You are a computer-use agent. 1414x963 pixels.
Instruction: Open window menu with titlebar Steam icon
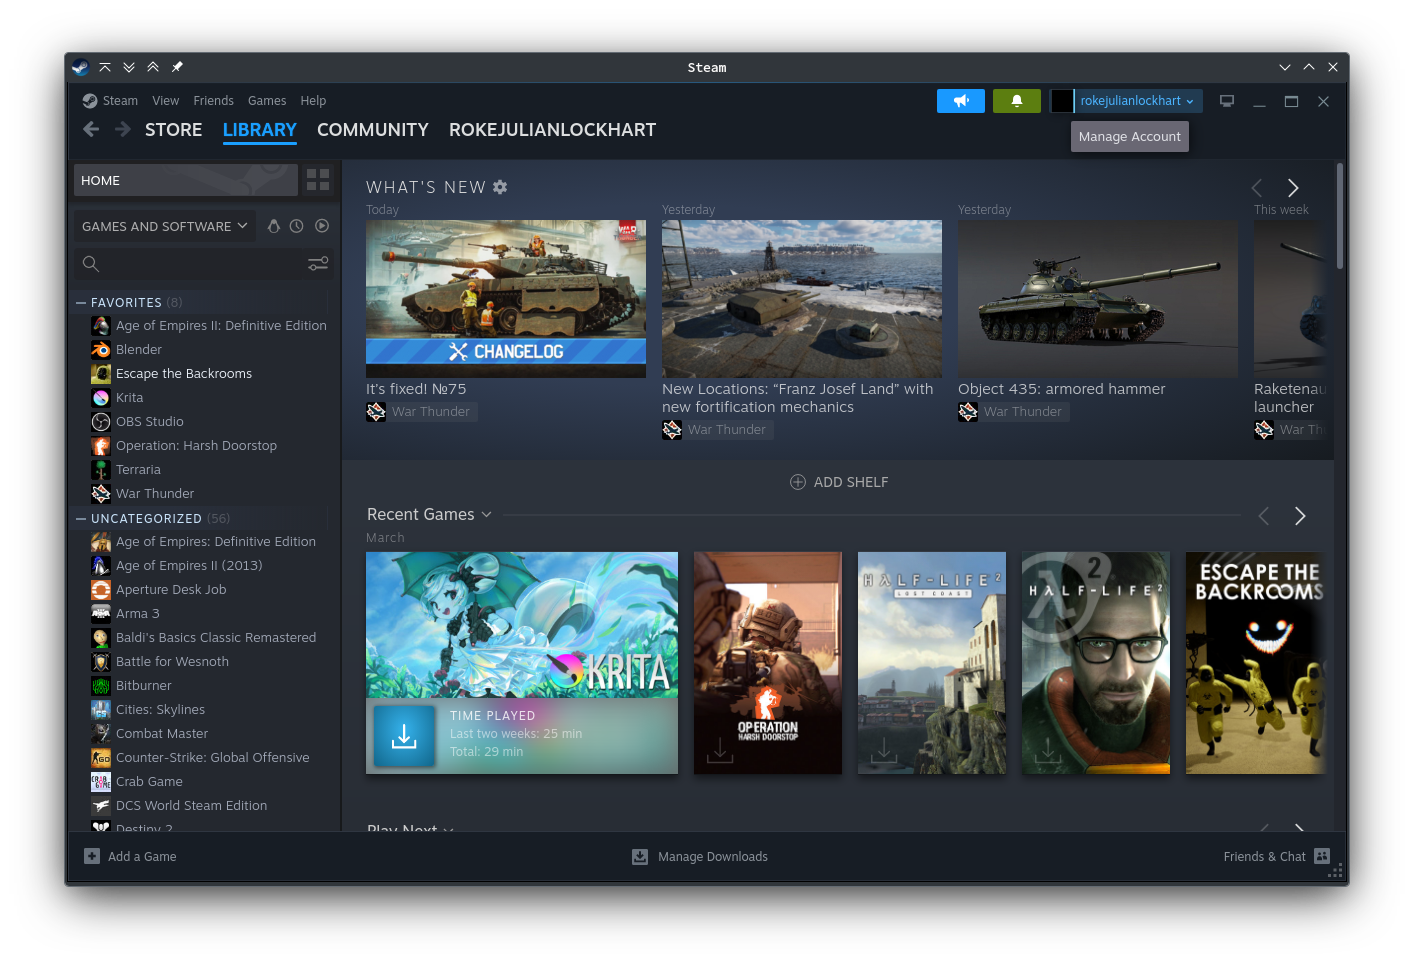pos(80,67)
